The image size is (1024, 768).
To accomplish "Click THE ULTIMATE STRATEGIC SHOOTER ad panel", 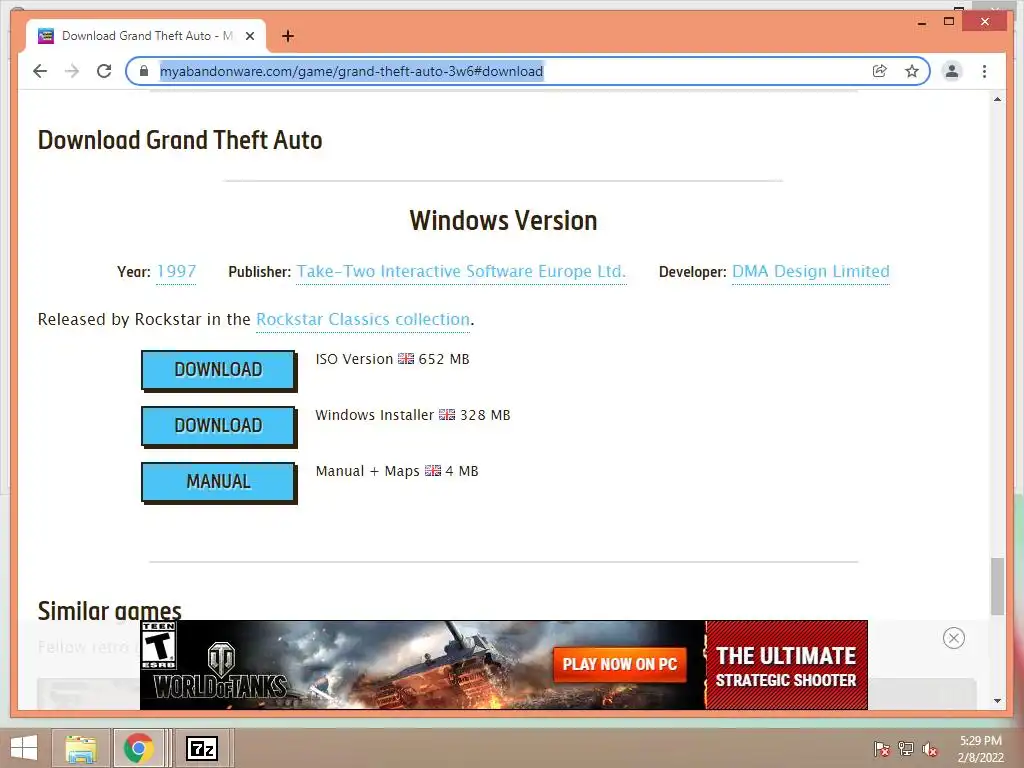I will 786,665.
